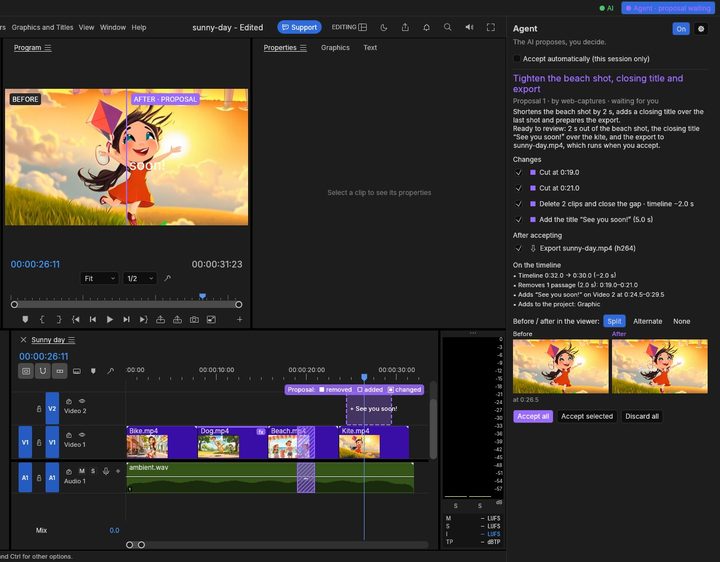Uncheck the Cut at 0:19.0 change
This screenshot has width=720, height=562.
tap(518, 173)
